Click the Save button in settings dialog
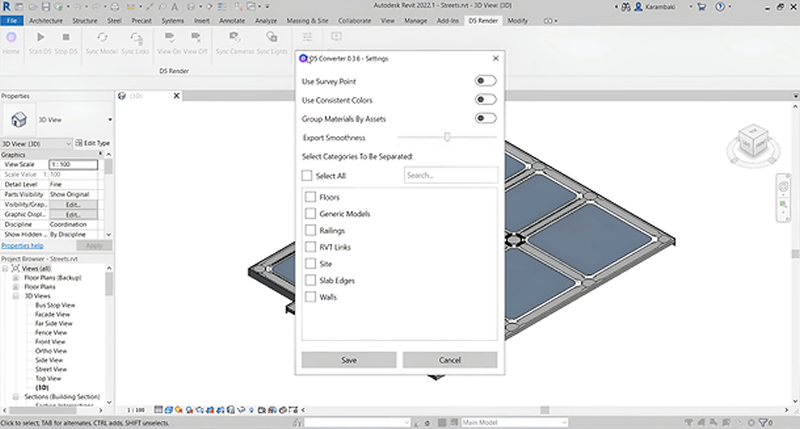 pos(349,360)
